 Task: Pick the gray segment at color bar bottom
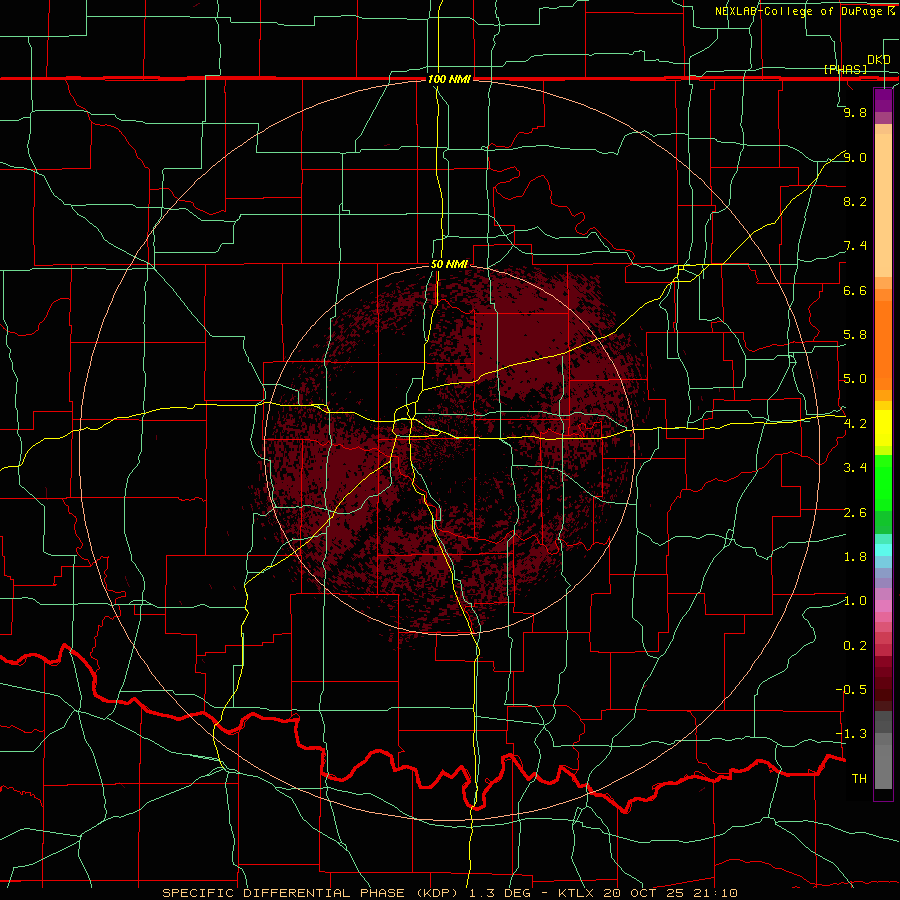pyautogui.click(x=883, y=766)
